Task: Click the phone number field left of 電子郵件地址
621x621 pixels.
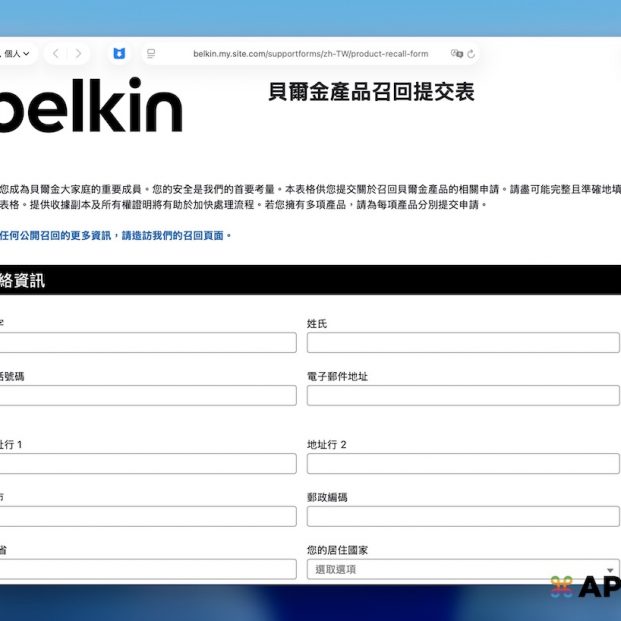Action: (x=148, y=396)
